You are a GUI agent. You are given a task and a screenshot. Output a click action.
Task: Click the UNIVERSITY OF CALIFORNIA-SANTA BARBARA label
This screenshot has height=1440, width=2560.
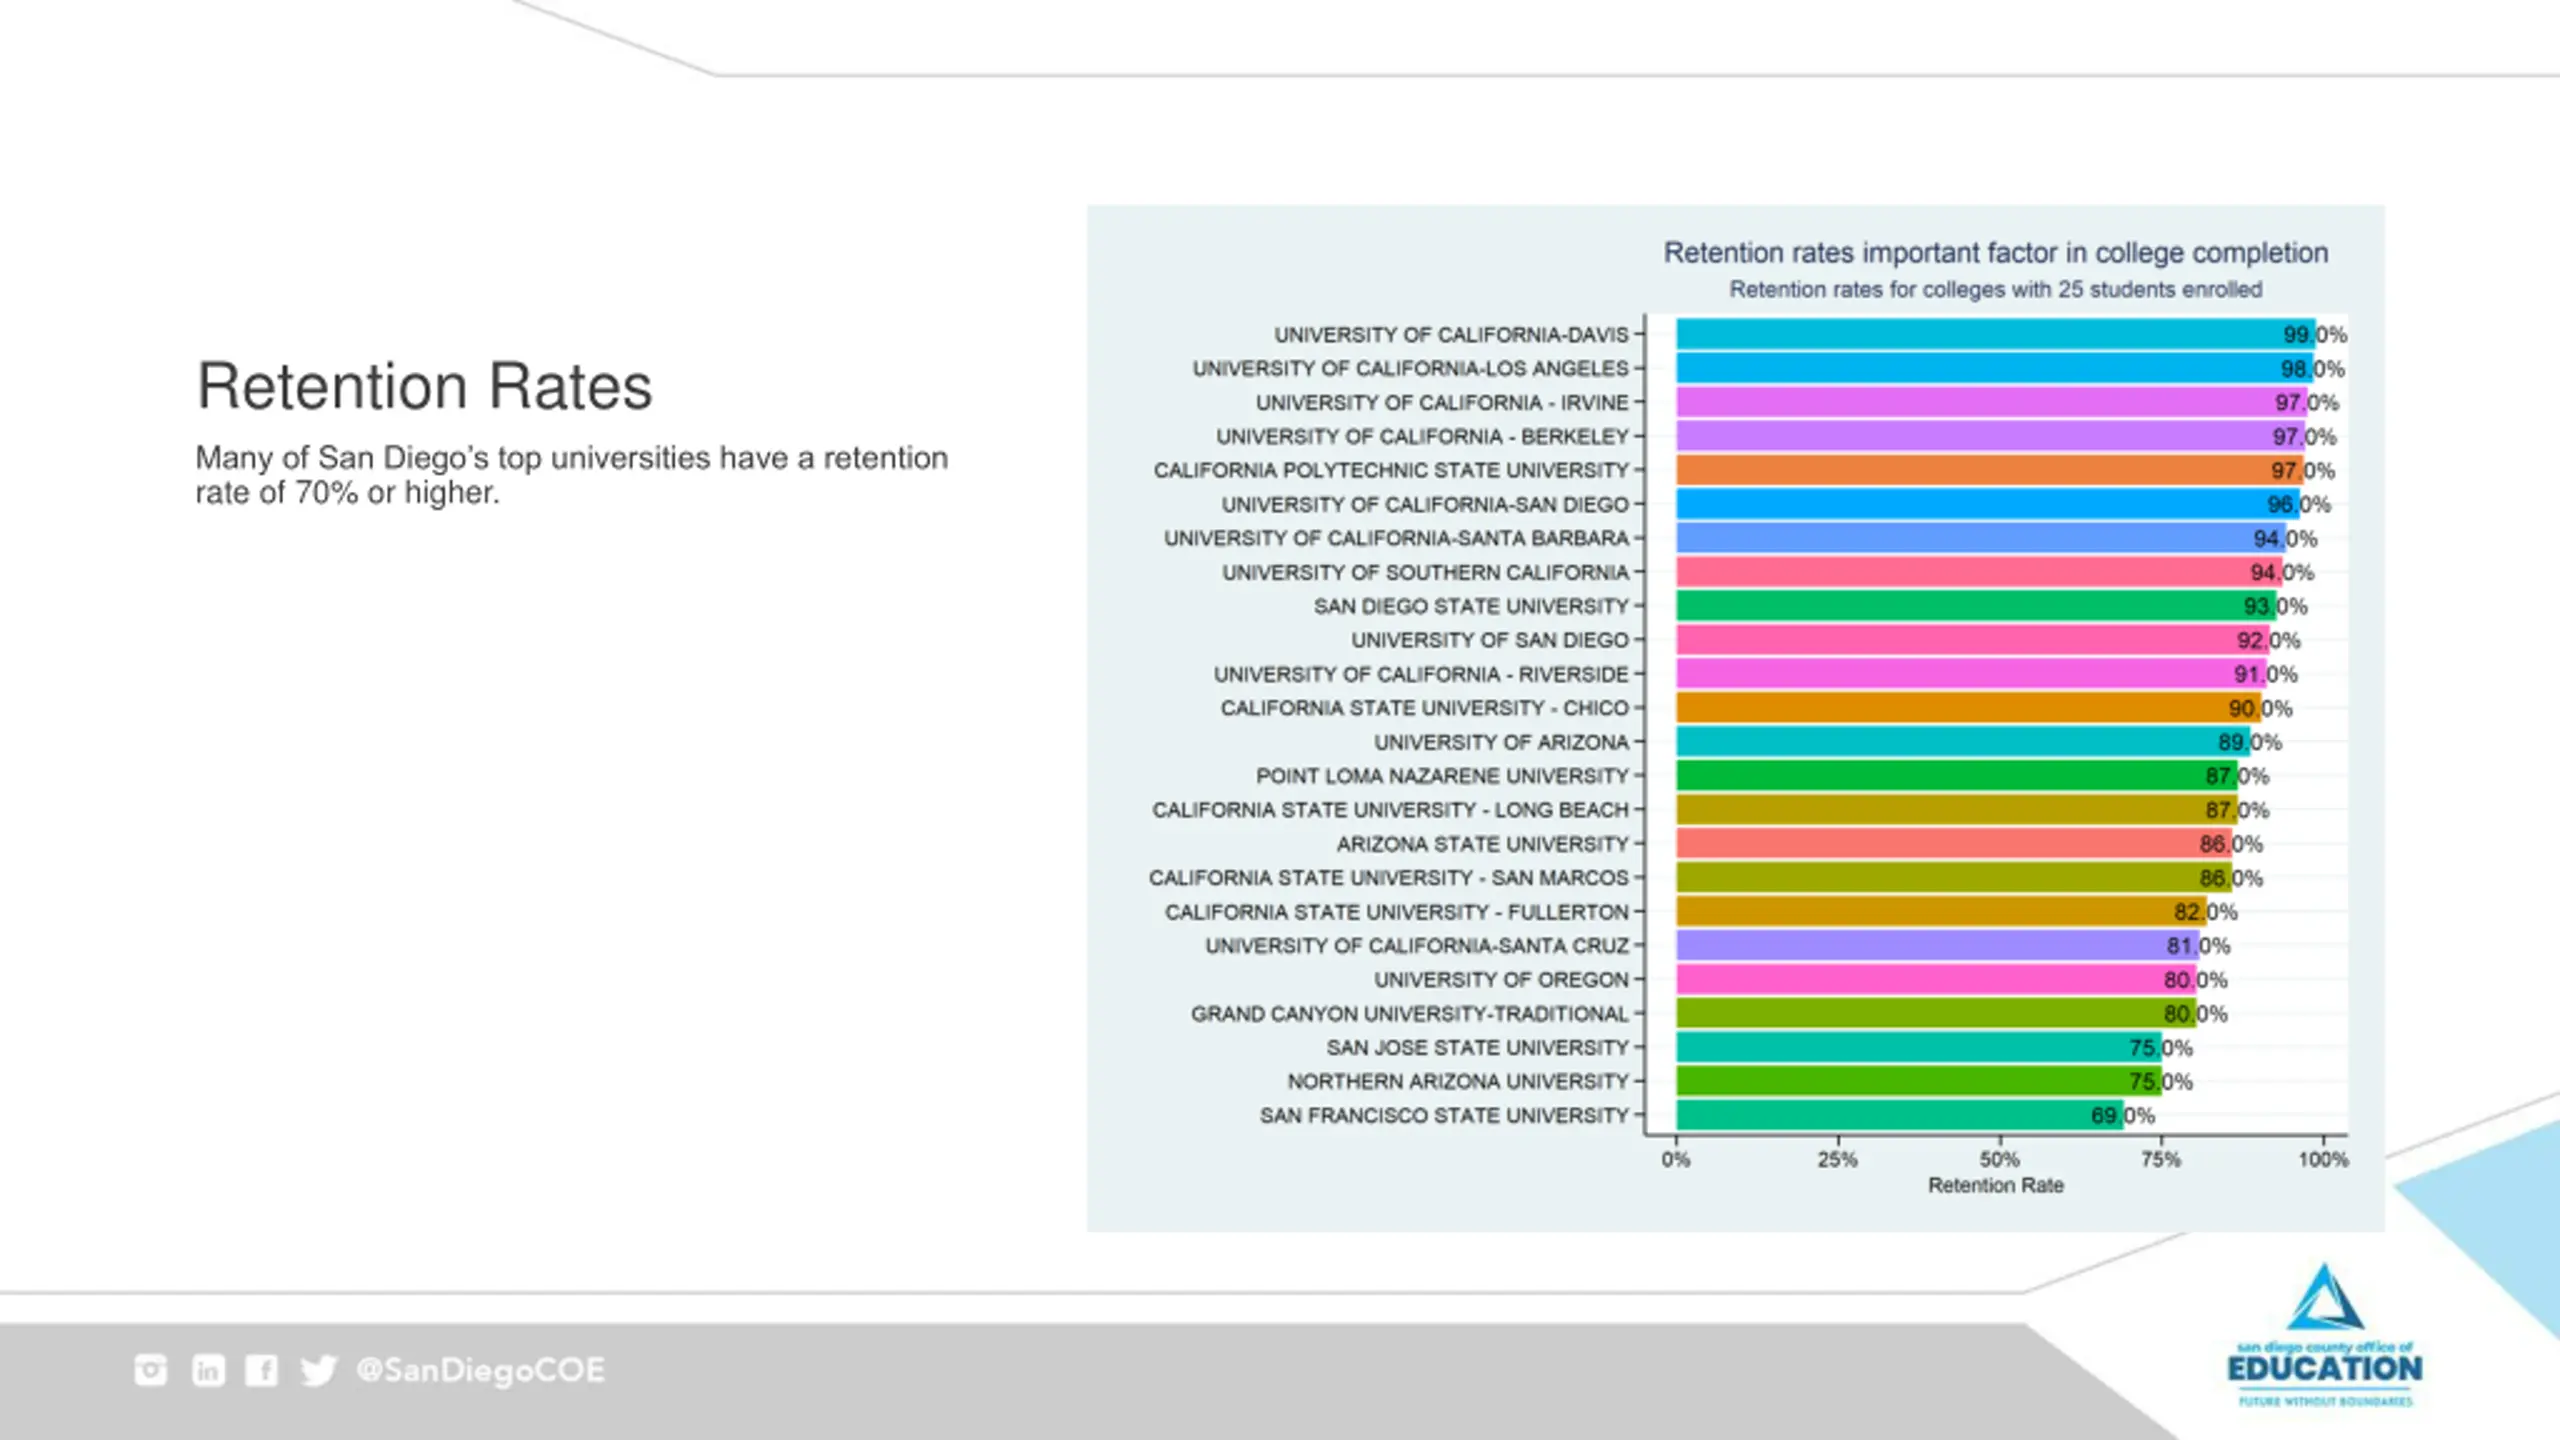(x=1396, y=539)
